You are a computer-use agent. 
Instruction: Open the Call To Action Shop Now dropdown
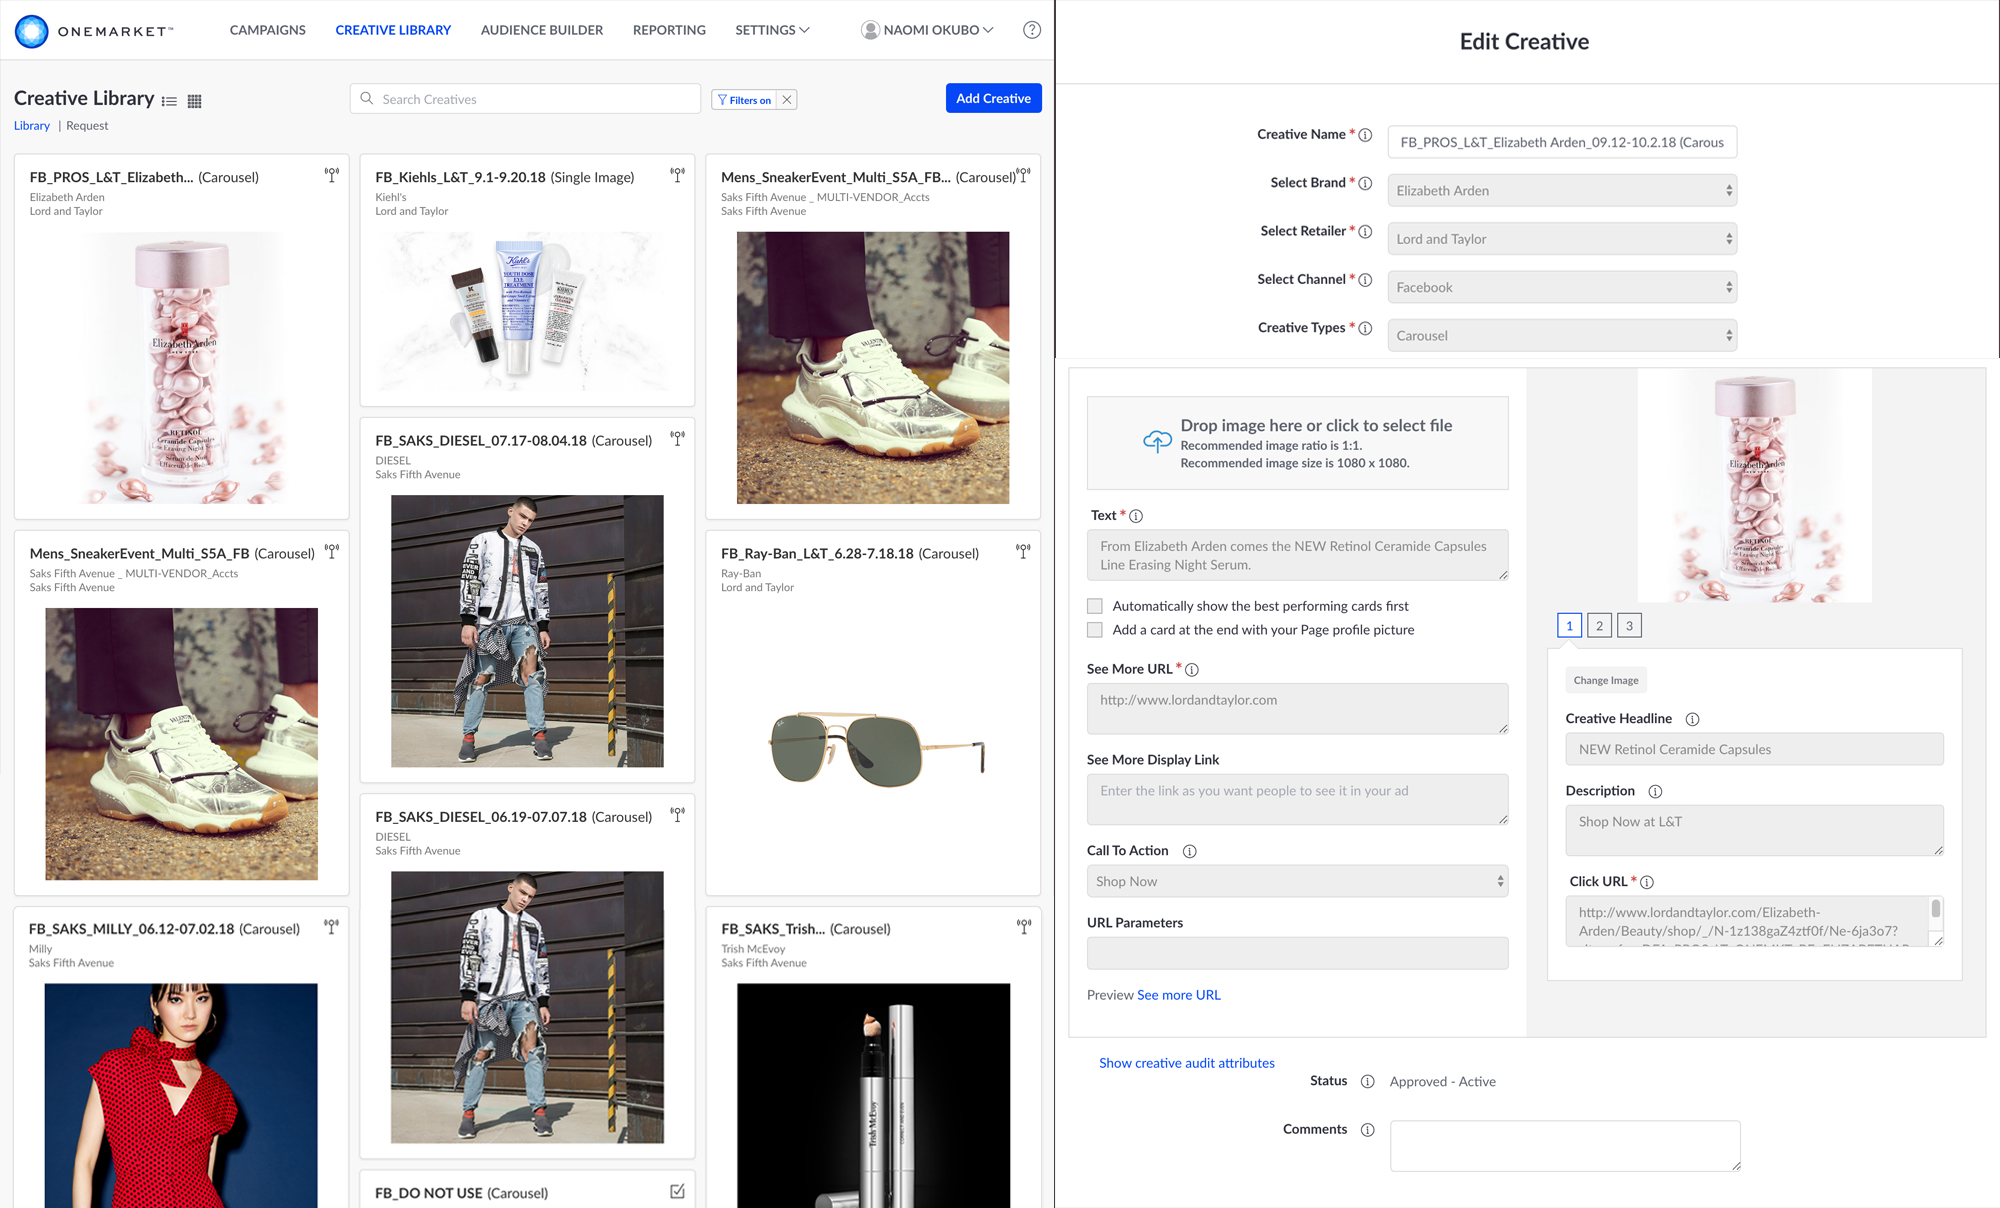[x=1297, y=881]
